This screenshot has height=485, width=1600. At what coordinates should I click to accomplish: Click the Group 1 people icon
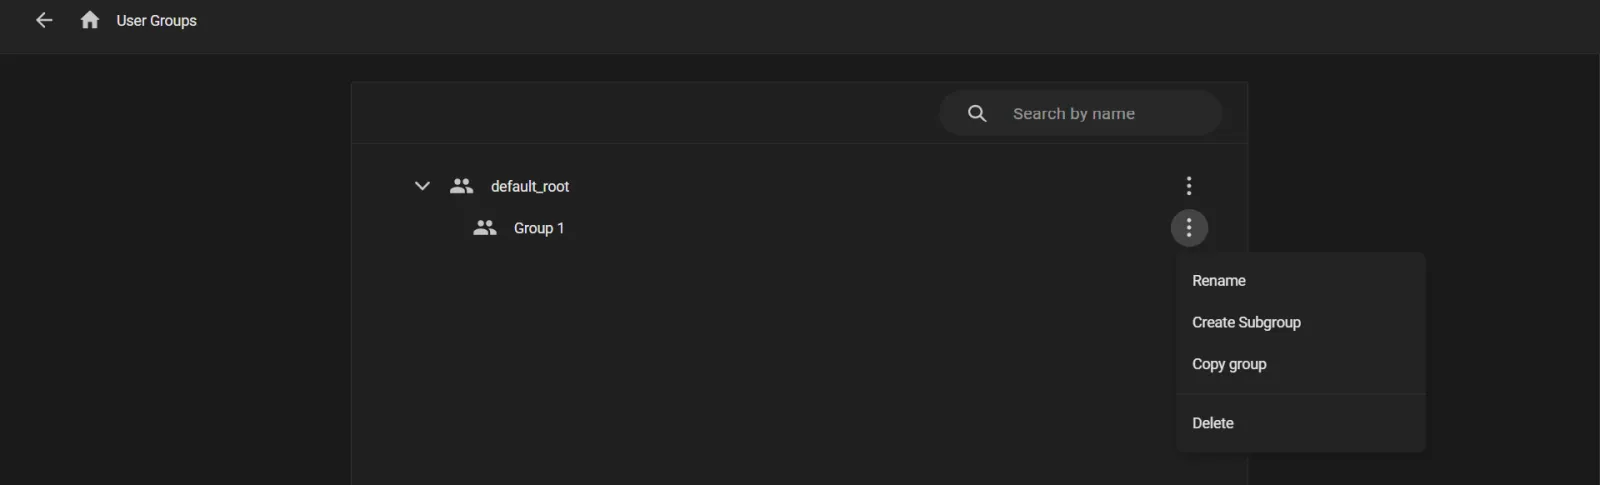pos(485,228)
